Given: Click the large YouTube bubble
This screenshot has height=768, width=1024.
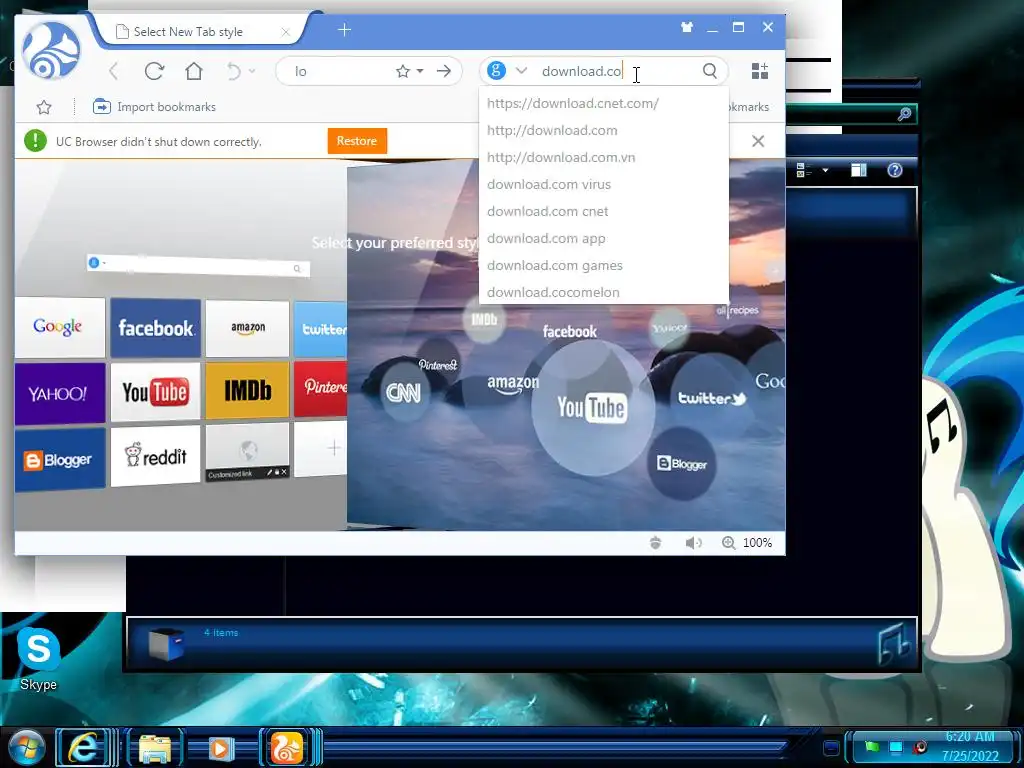Looking at the screenshot, I should pos(592,408).
